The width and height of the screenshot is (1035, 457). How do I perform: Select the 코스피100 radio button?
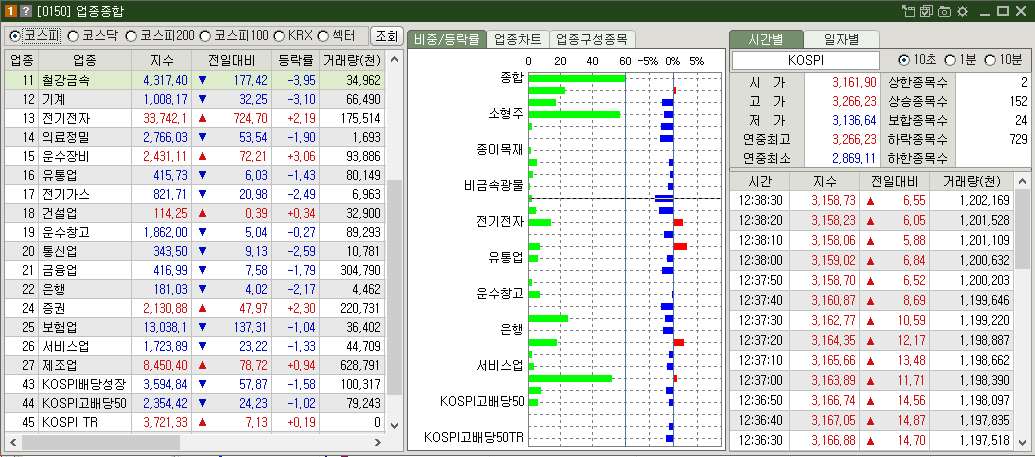[205, 36]
